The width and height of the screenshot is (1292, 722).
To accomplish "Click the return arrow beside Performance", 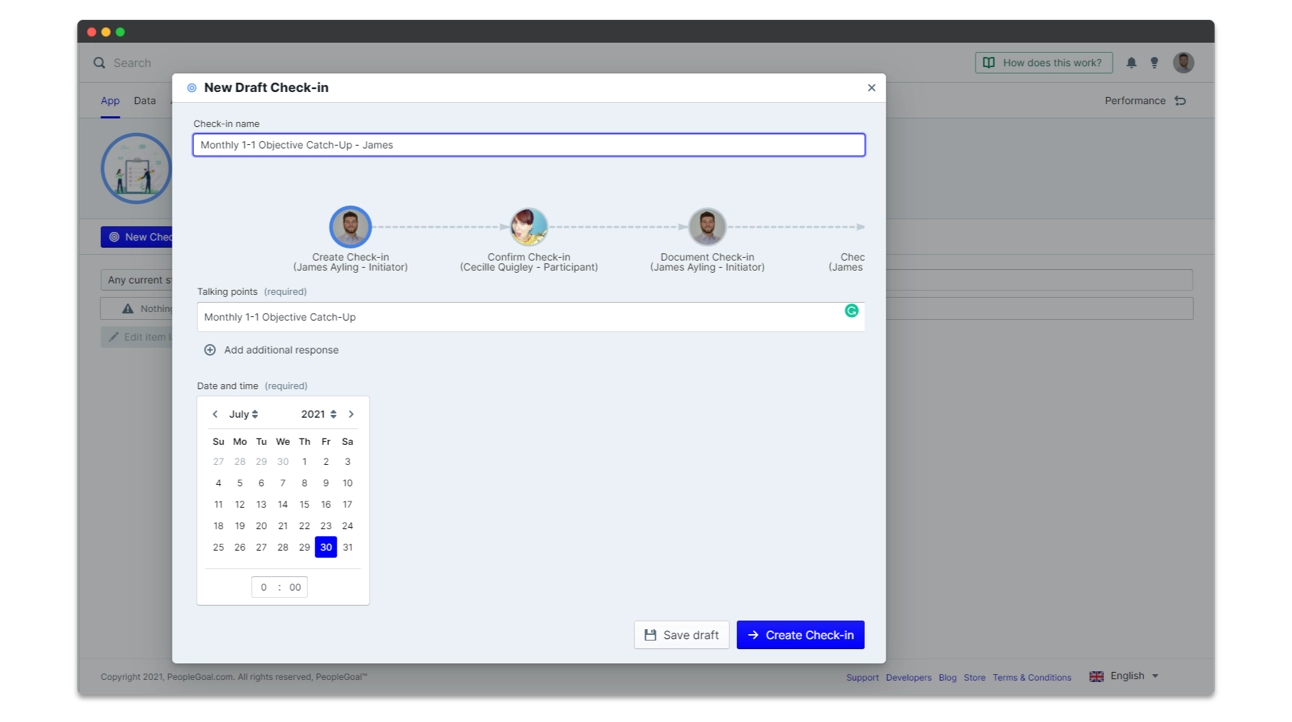I will tap(1180, 100).
